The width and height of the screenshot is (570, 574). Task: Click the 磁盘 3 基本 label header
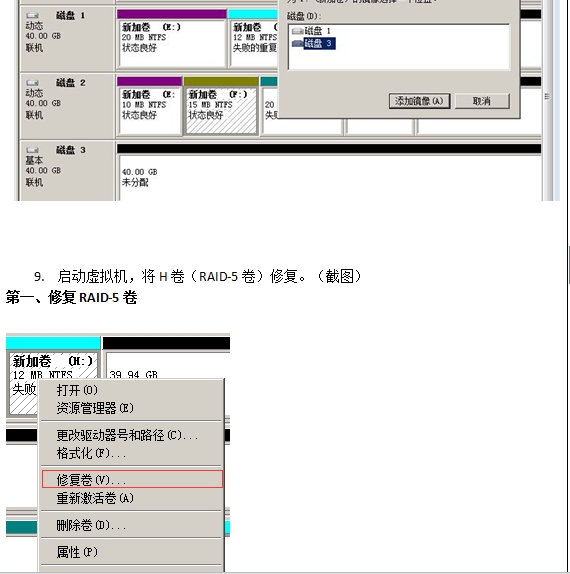(x=70, y=150)
